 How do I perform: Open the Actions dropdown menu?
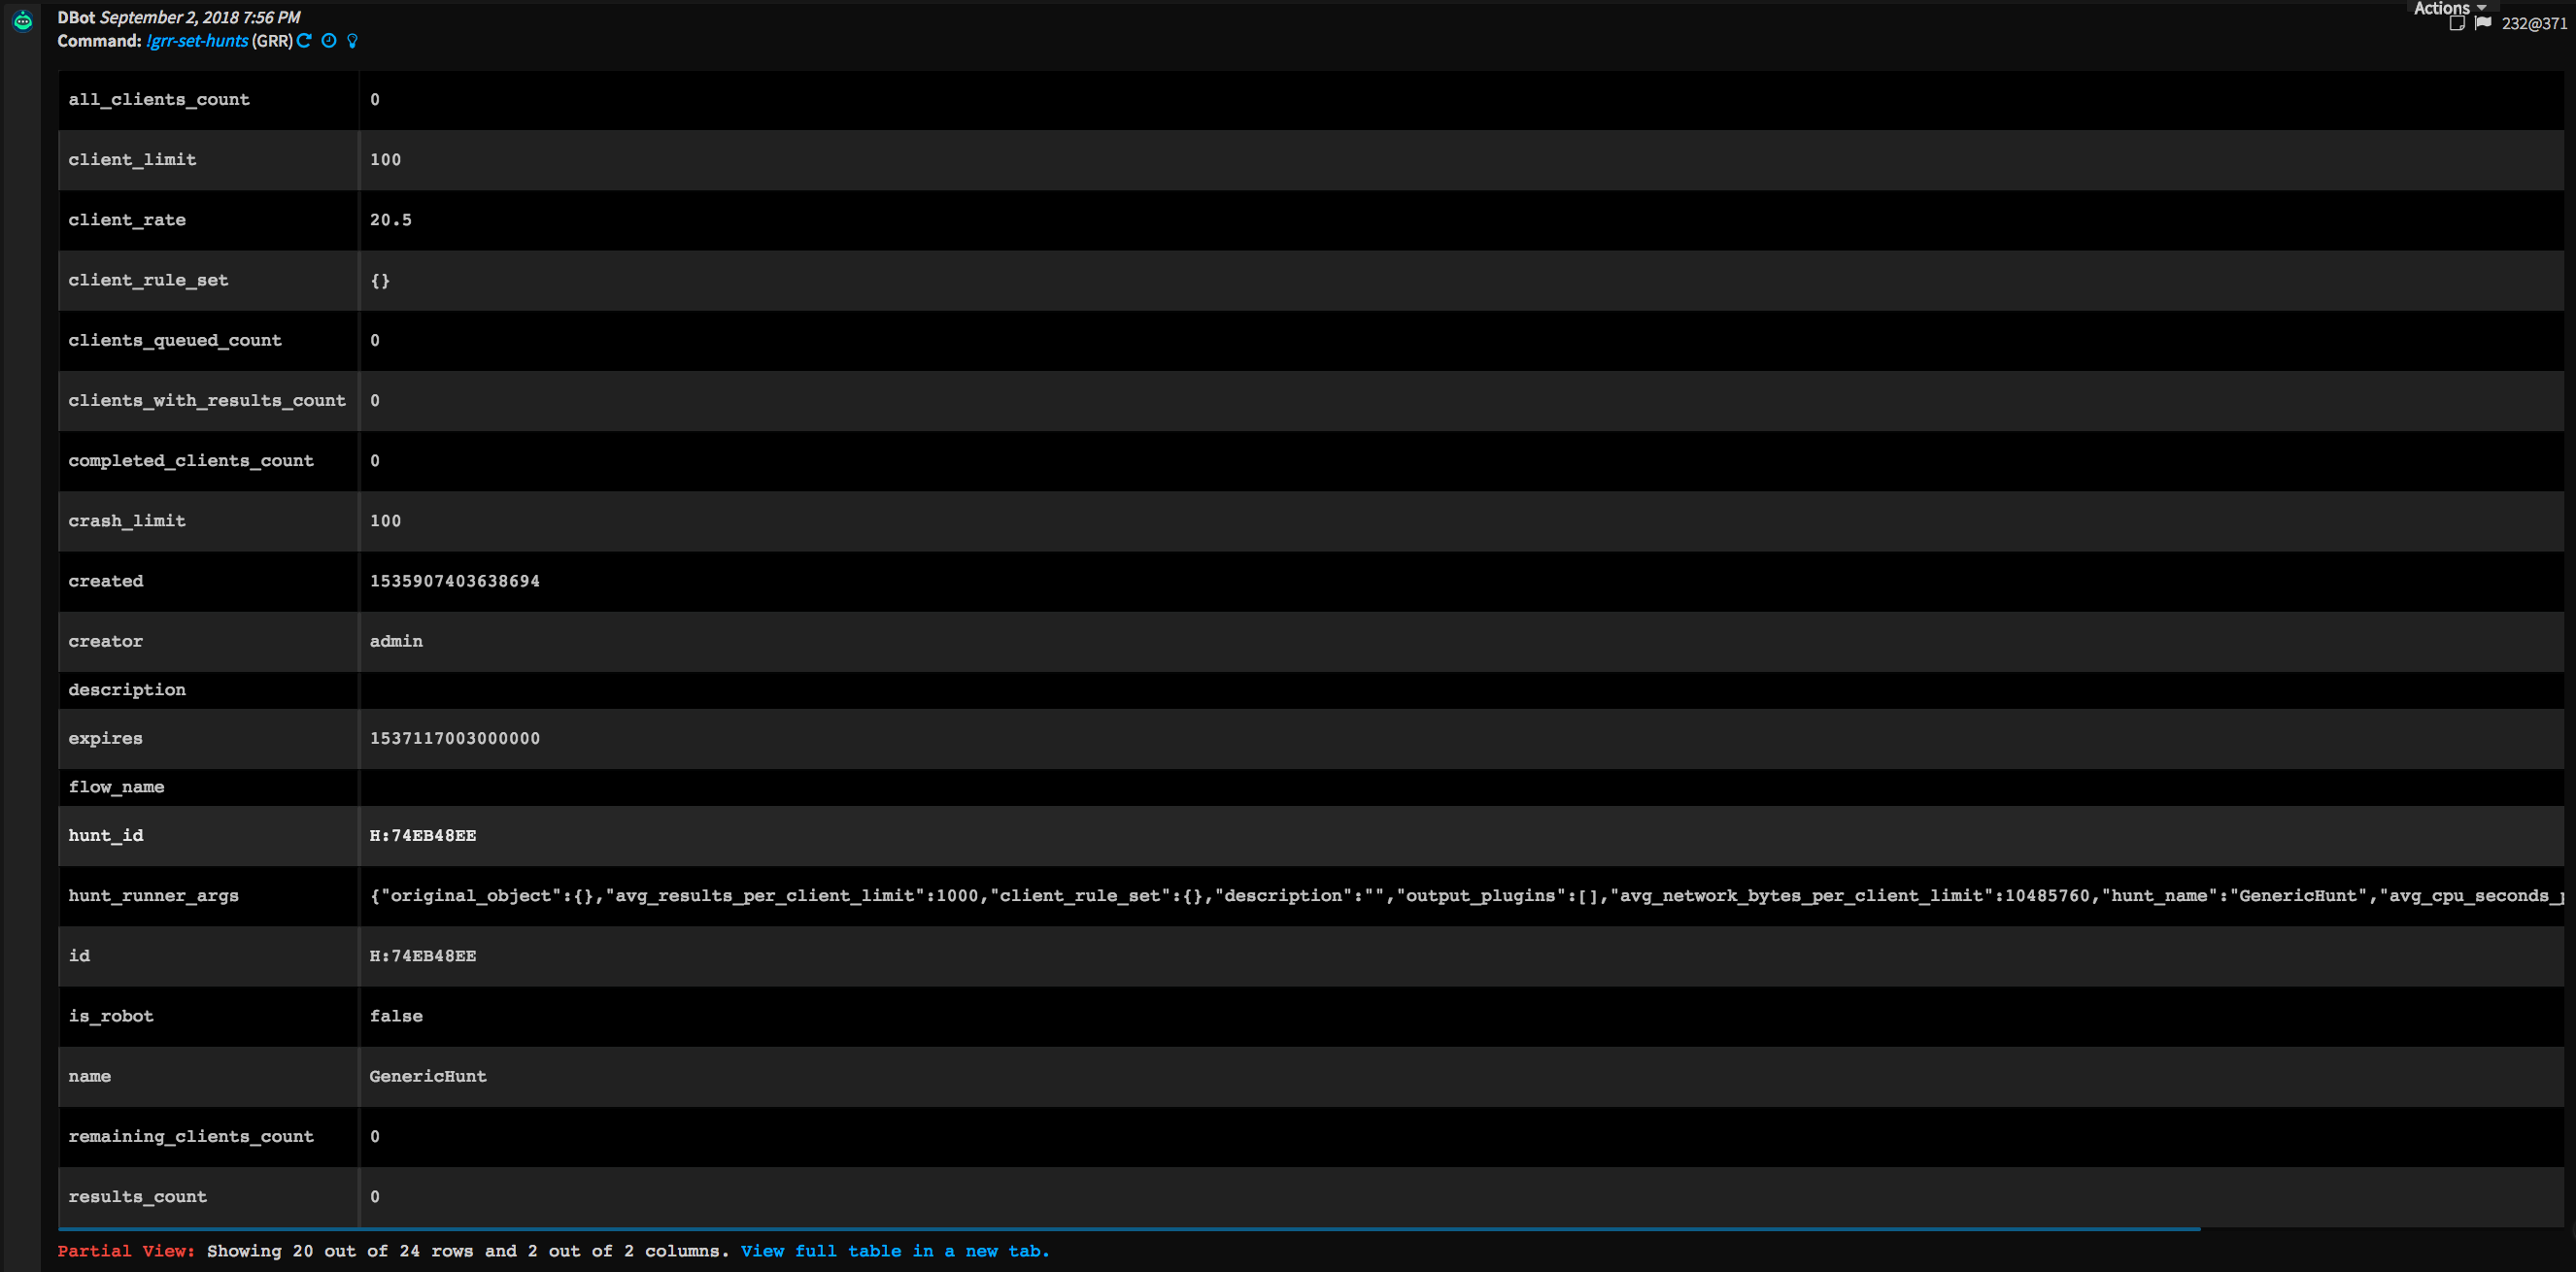[2448, 8]
